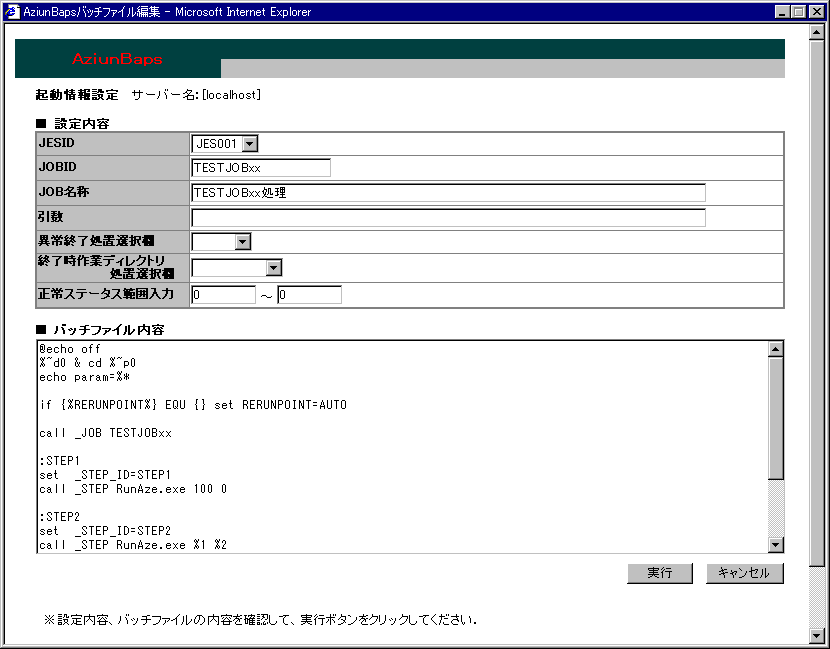830x649 pixels.
Task: Click the JESID row label
Action: click(x=57, y=143)
